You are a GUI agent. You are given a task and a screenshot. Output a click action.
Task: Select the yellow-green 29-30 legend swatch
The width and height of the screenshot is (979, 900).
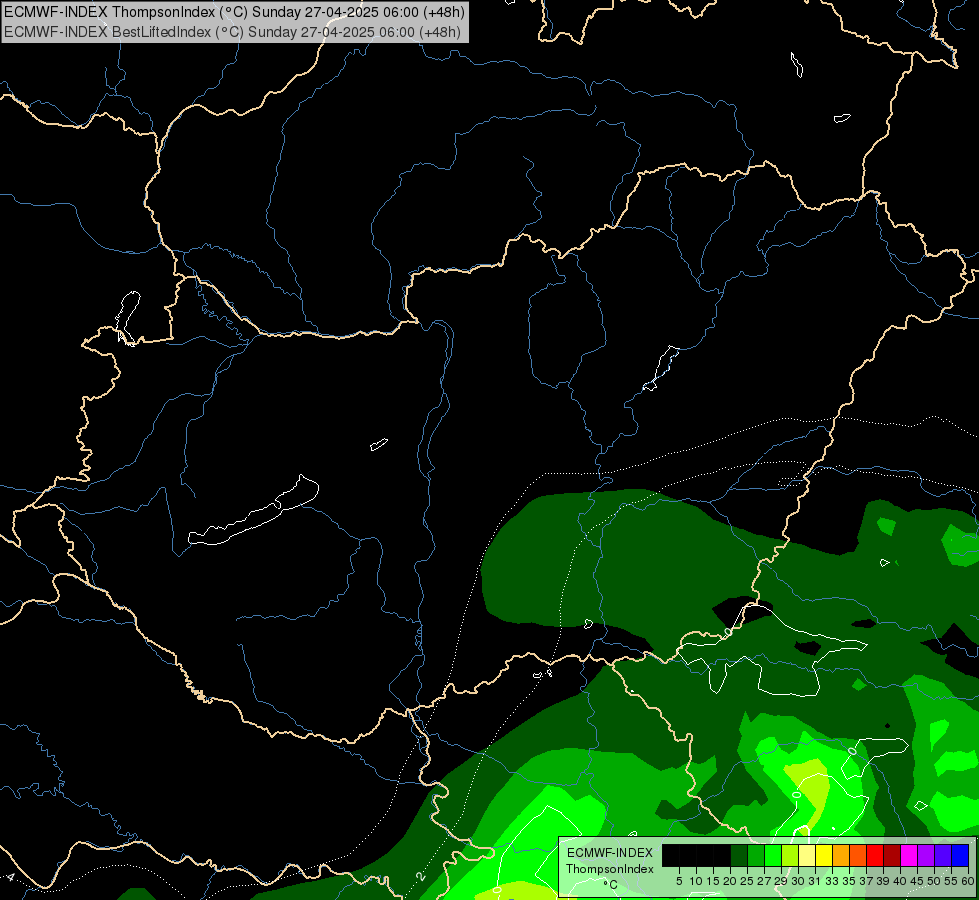point(790,855)
